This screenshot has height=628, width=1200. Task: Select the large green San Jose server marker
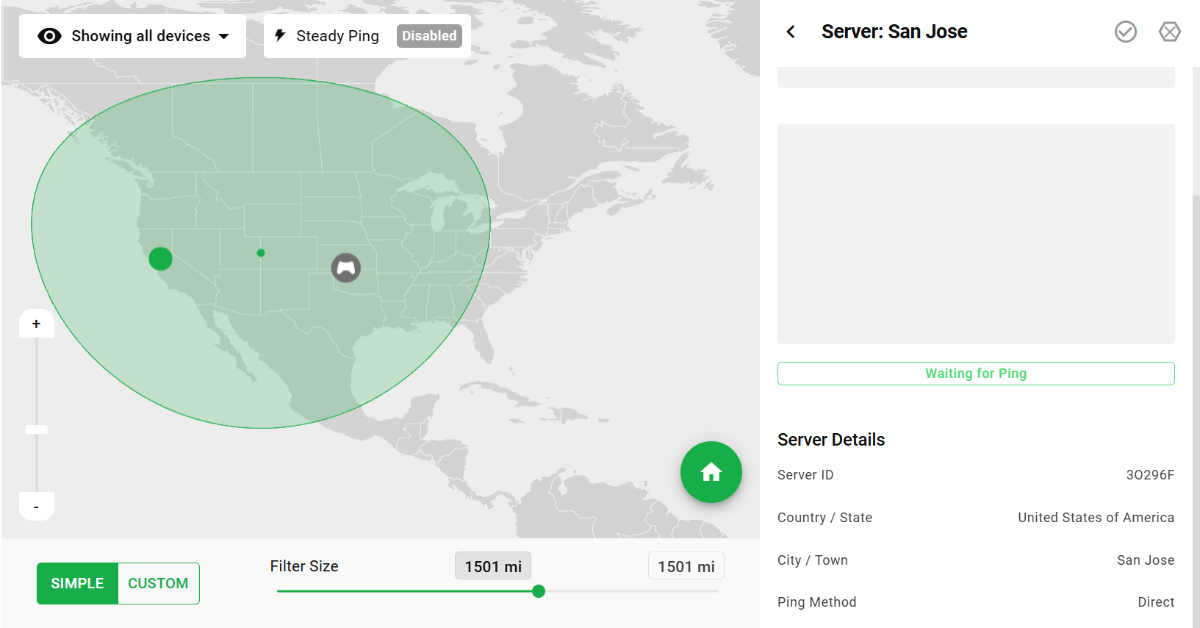click(x=160, y=259)
